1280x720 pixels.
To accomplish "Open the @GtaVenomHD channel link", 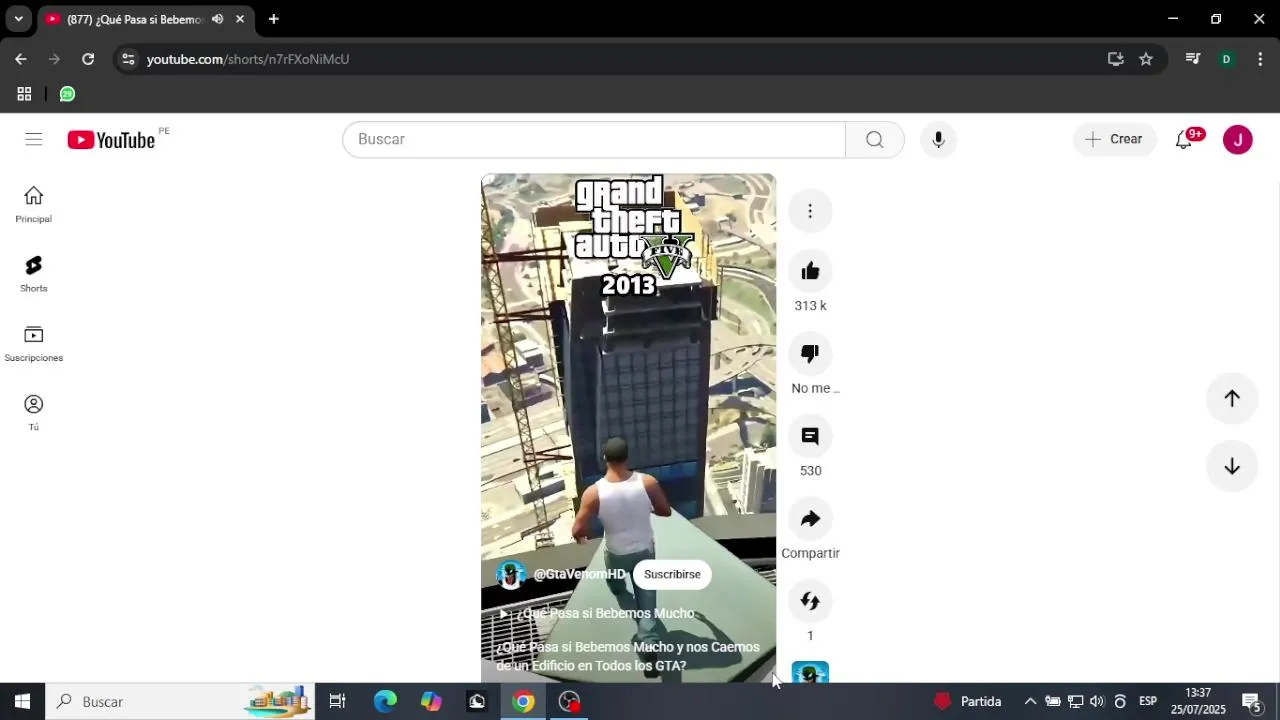I will point(579,574).
